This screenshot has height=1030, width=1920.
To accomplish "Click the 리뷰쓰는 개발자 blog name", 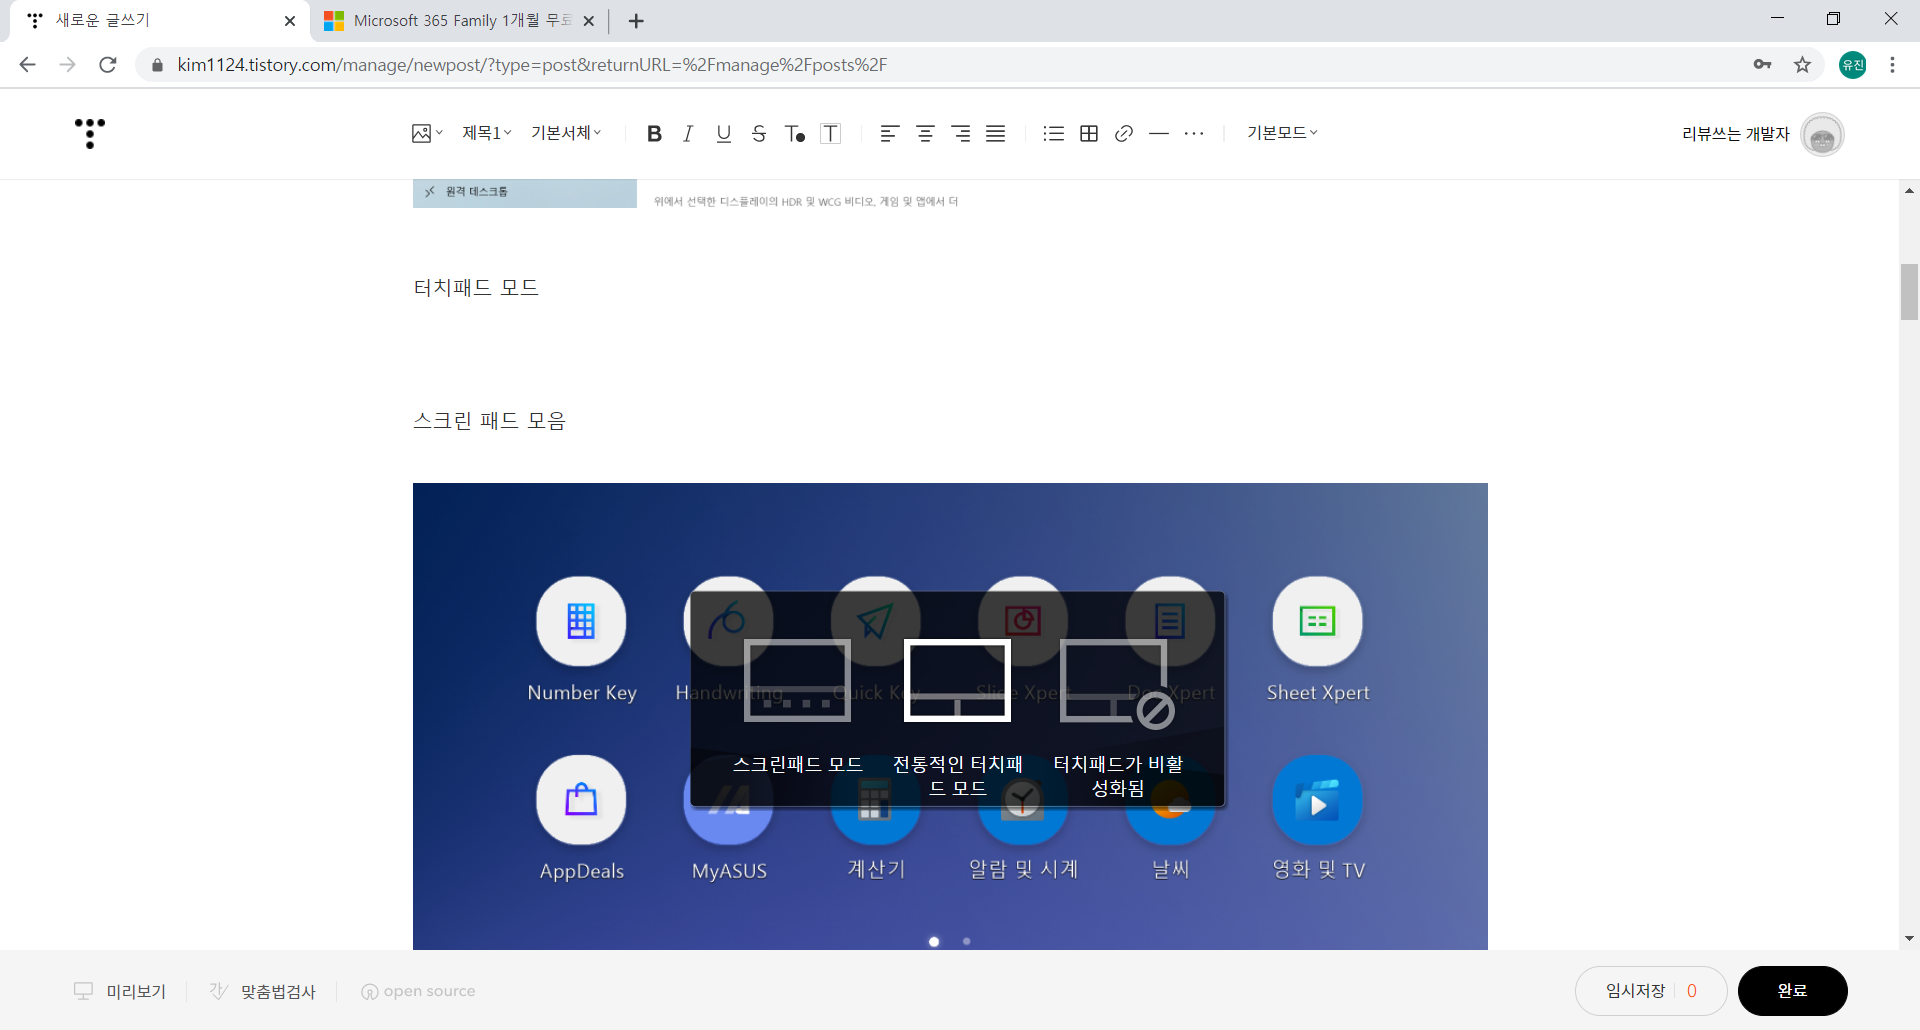I will pyautogui.click(x=1735, y=134).
